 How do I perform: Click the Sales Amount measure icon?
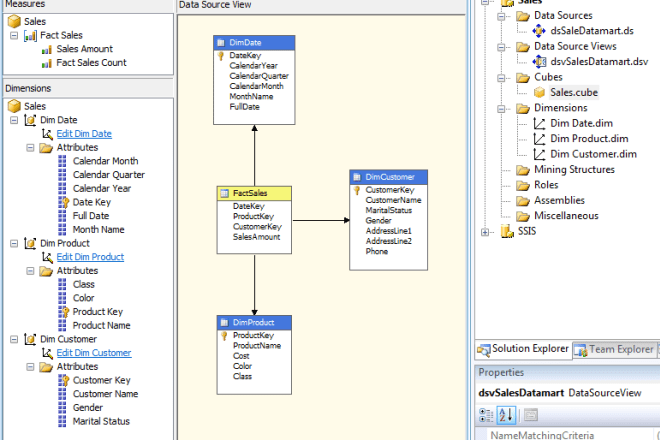[x=47, y=50]
